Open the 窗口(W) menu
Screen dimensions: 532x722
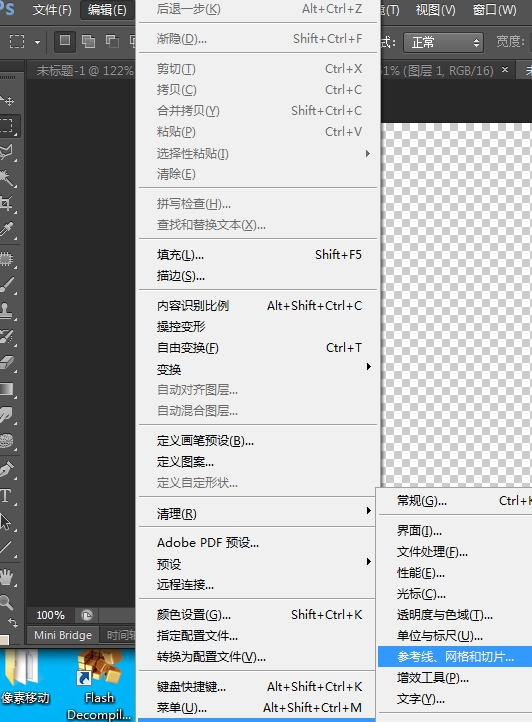click(x=494, y=10)
